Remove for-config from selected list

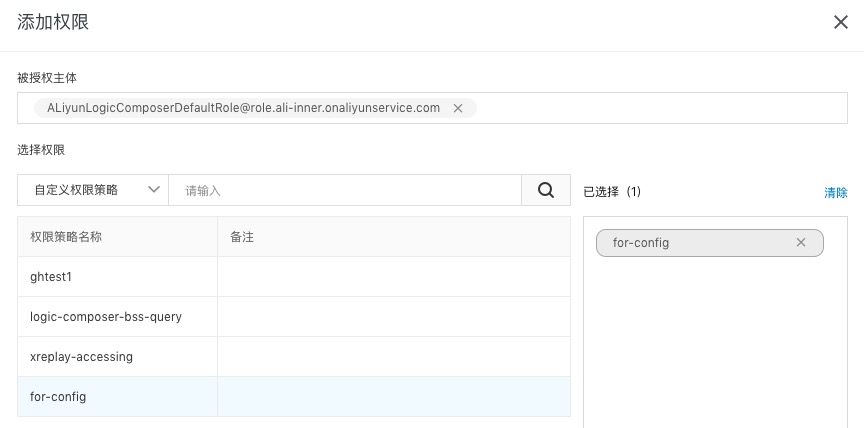(801, 242)
